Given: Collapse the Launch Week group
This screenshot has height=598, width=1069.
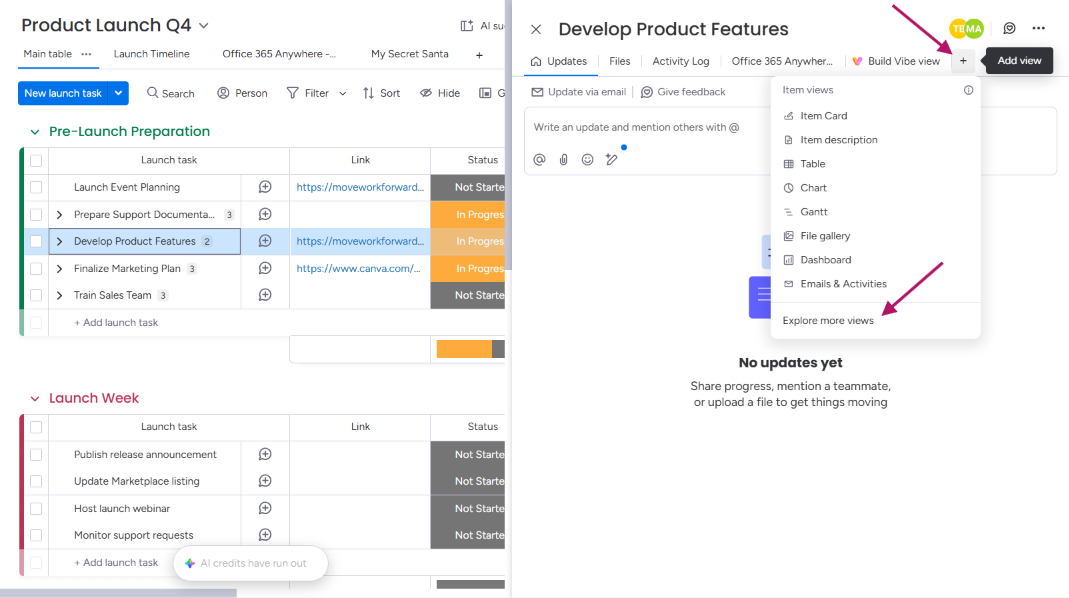Looking at the screenshot, I should click(x=35, y=398).
